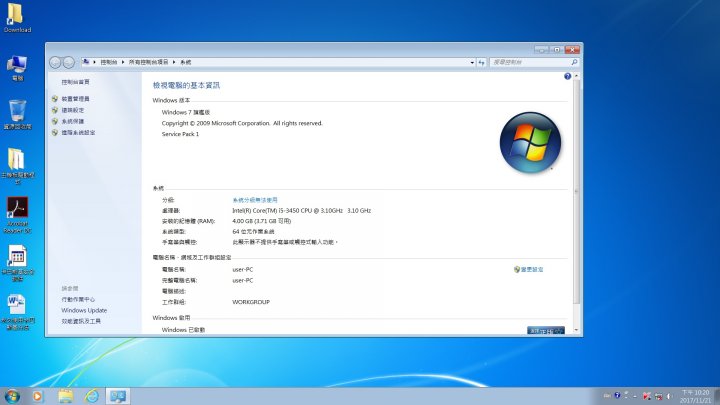Open the system rating unavailable link
Viewport: 720px width, 405px height.
tap(255, 200)
